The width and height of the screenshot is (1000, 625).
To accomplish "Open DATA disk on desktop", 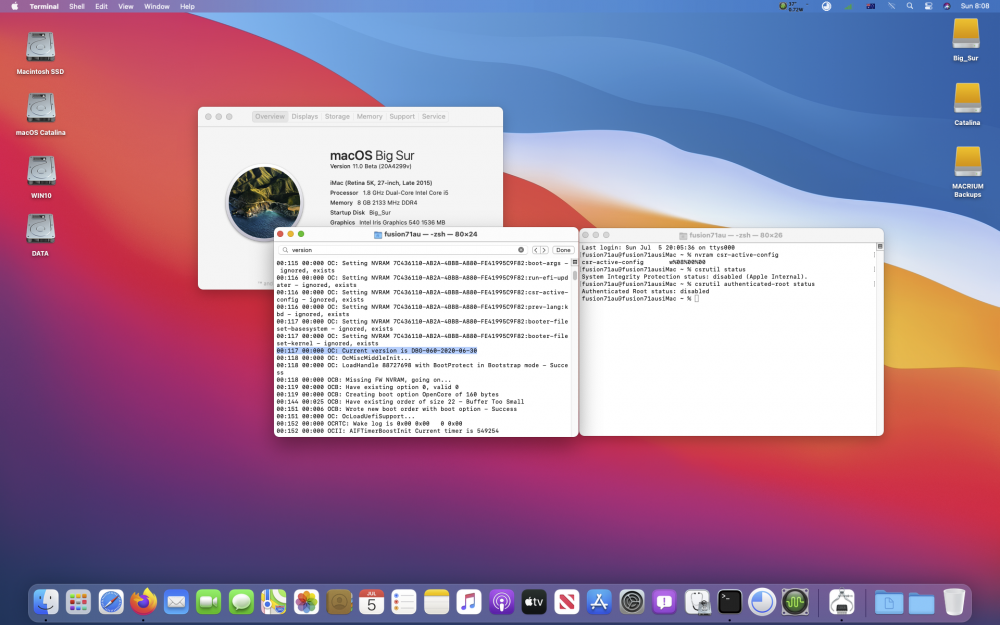I will pos(40,235).
